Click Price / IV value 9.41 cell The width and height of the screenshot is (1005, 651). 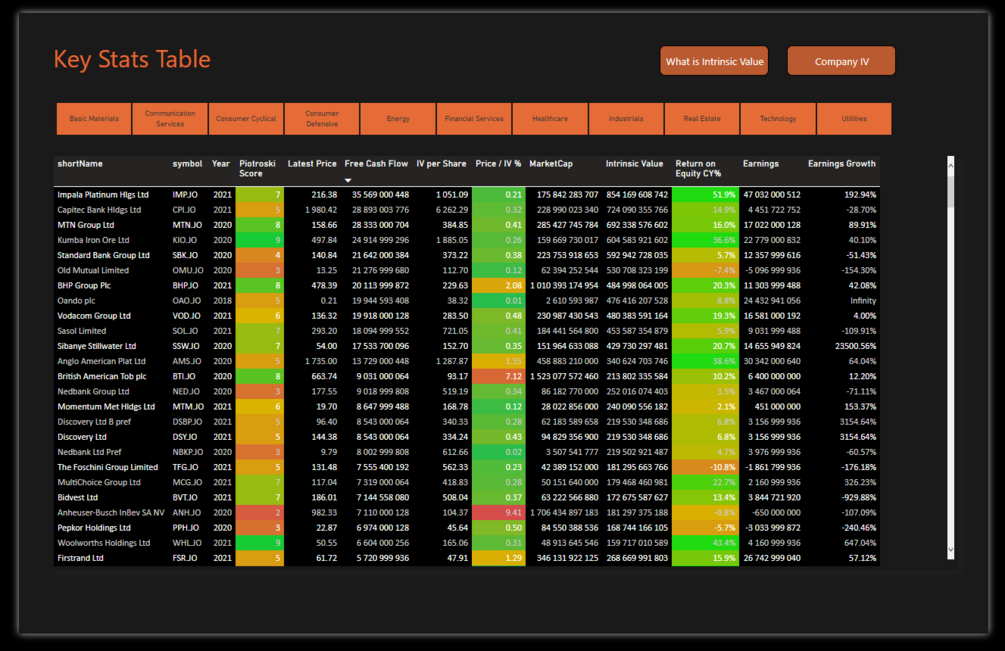(499, 513)
